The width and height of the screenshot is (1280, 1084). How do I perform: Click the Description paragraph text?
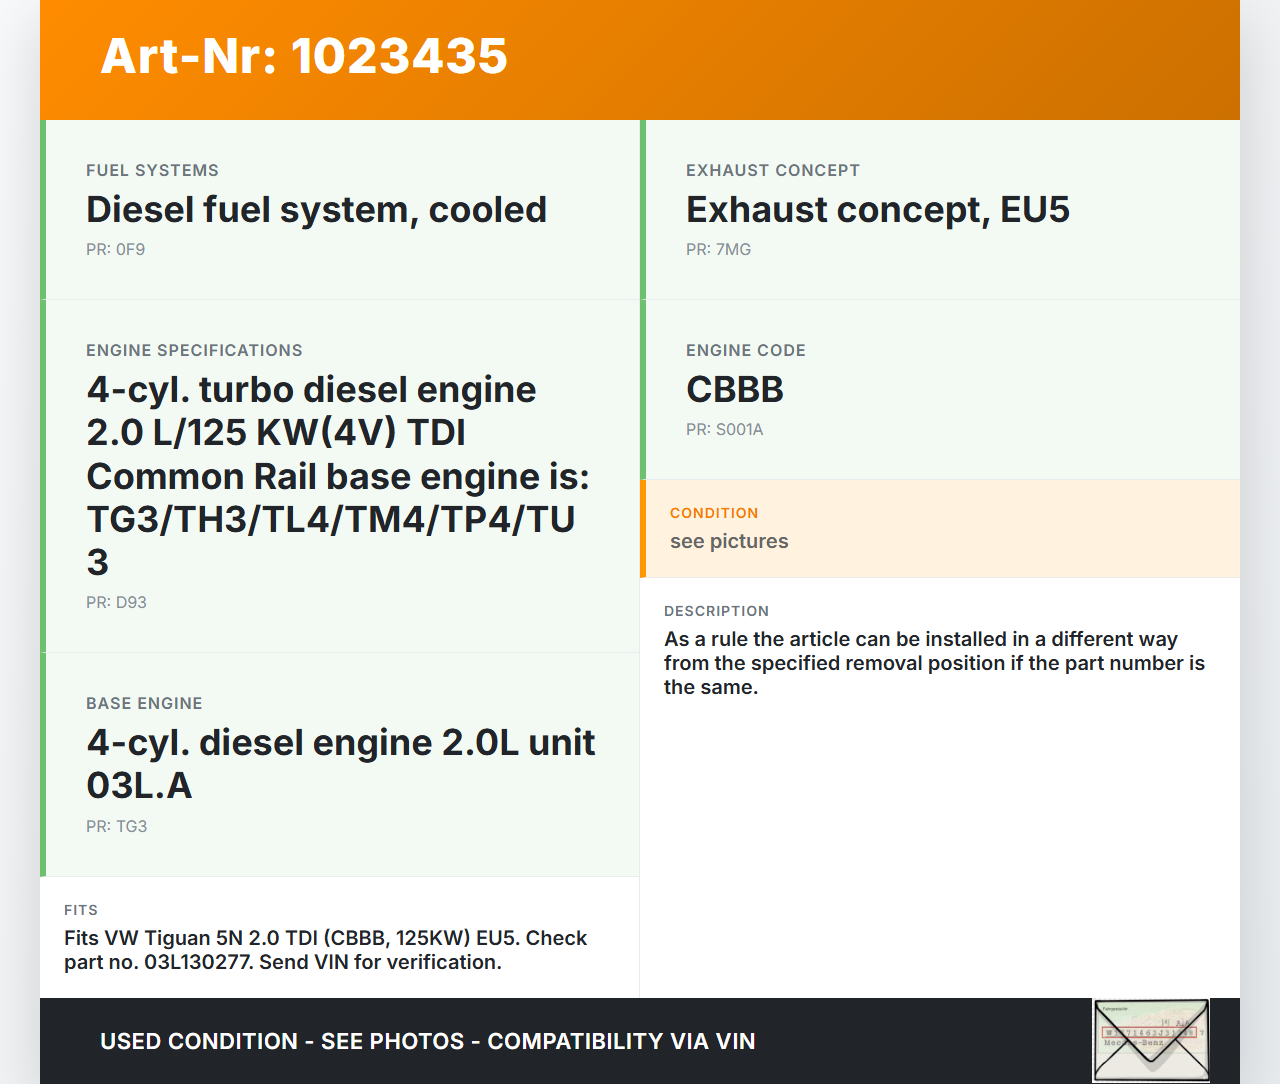coord(934,663)
